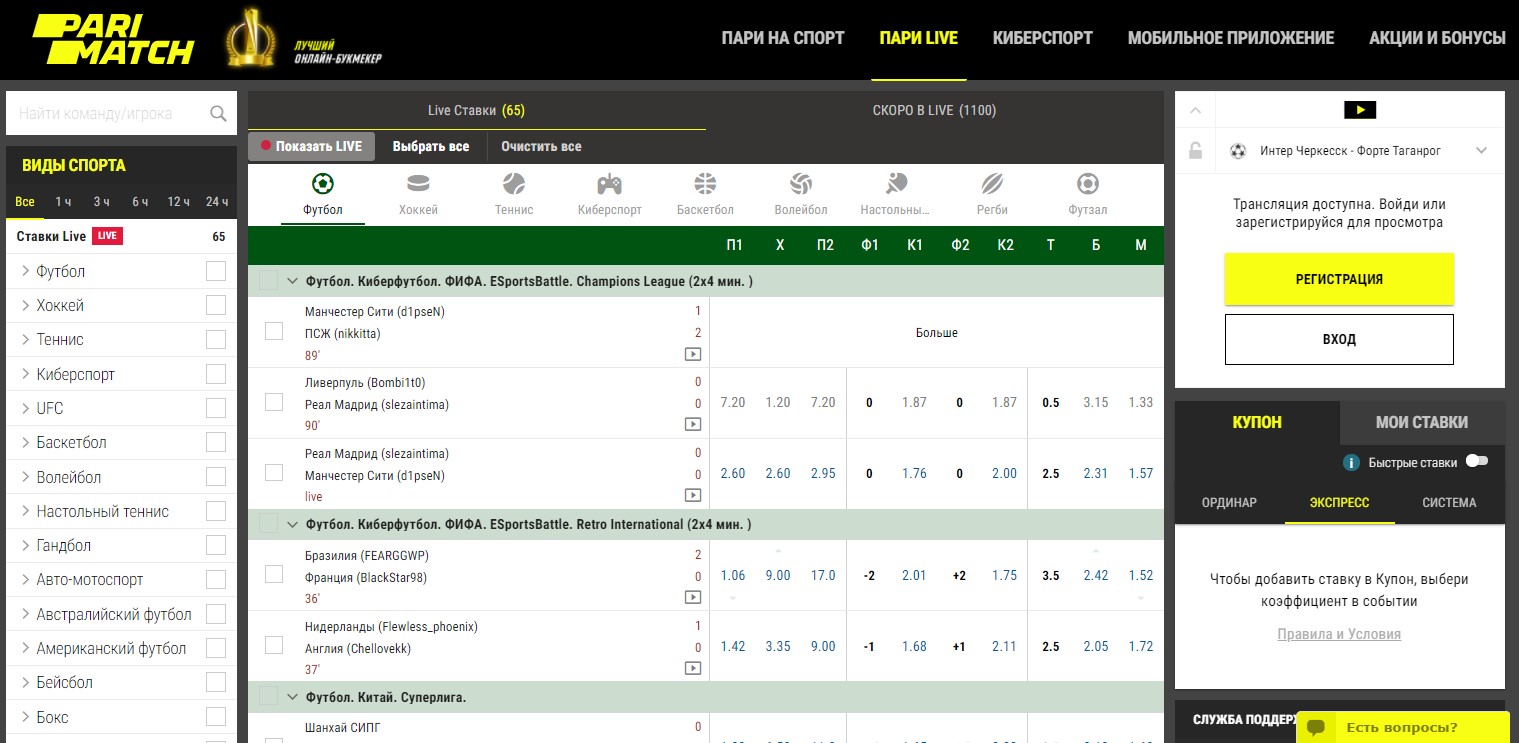The height and width of the screenshot is (743, 1519).
Task: Select the Tennis ball icon
Action: point(514,184)
